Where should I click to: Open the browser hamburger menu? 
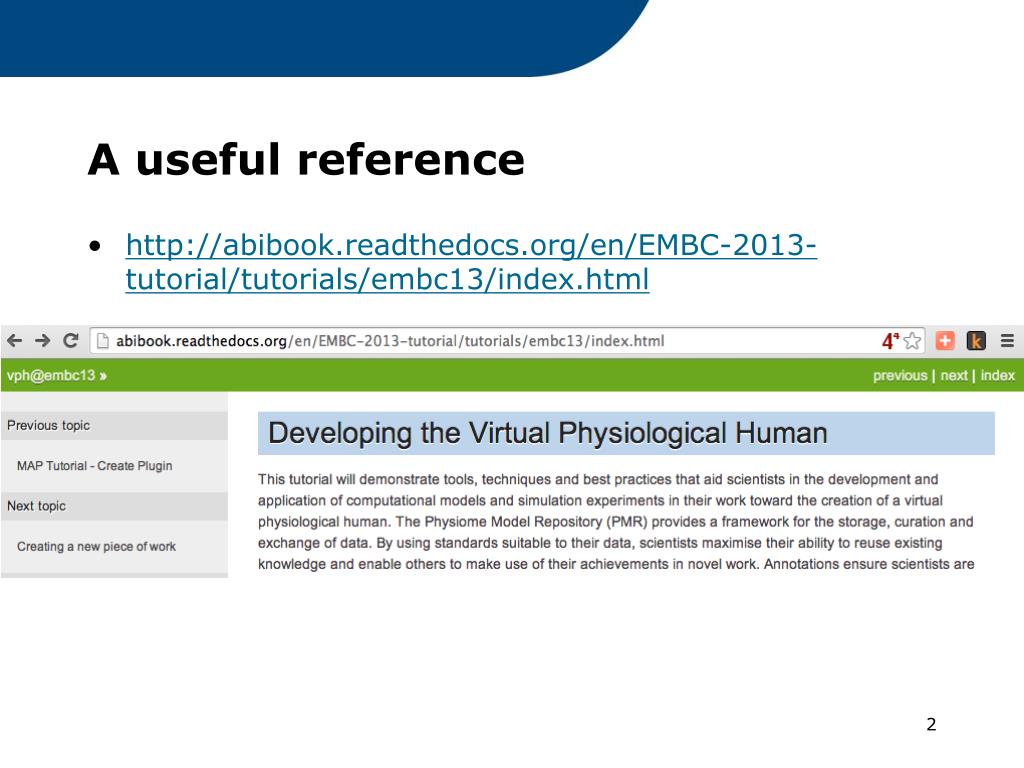(1007, 340)
